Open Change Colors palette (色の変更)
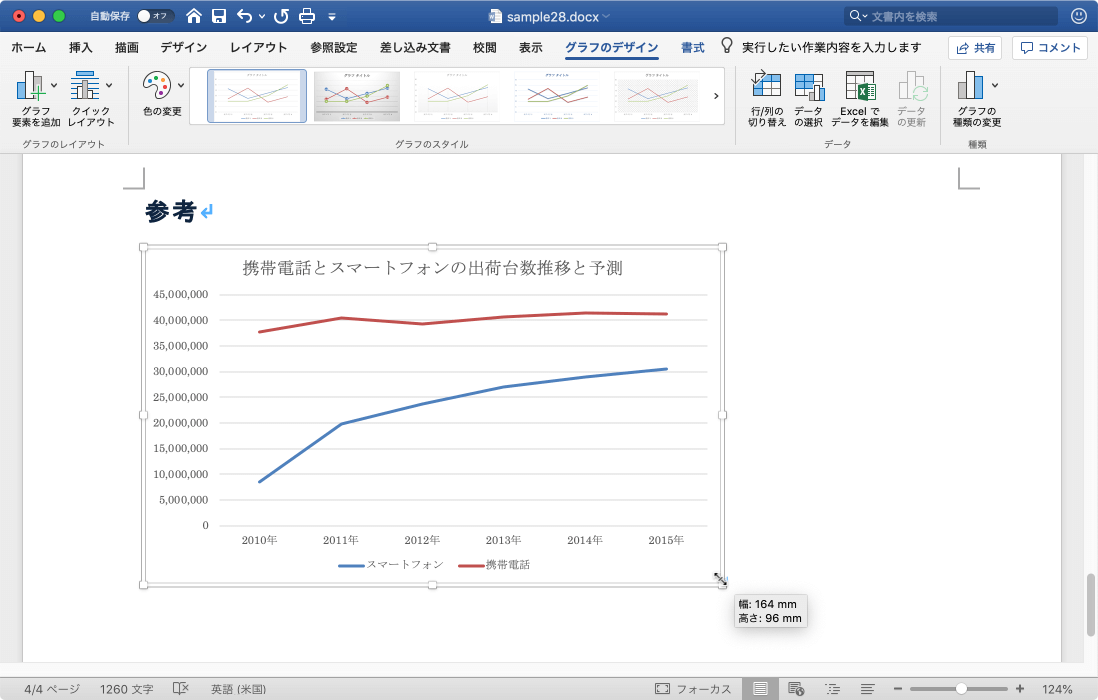 coord(162,94)
